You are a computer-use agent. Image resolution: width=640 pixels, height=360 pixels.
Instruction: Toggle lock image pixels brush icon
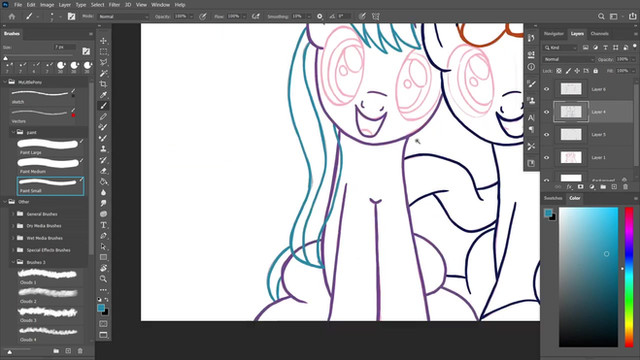click(568, 71)
